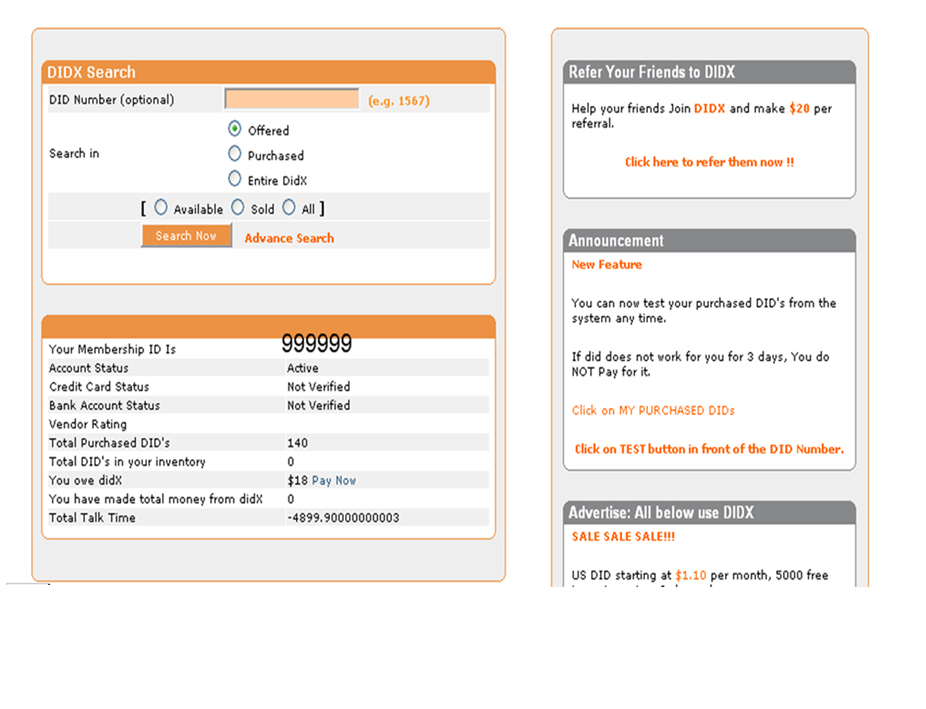Open the Advance Search link

click(289, 238)
